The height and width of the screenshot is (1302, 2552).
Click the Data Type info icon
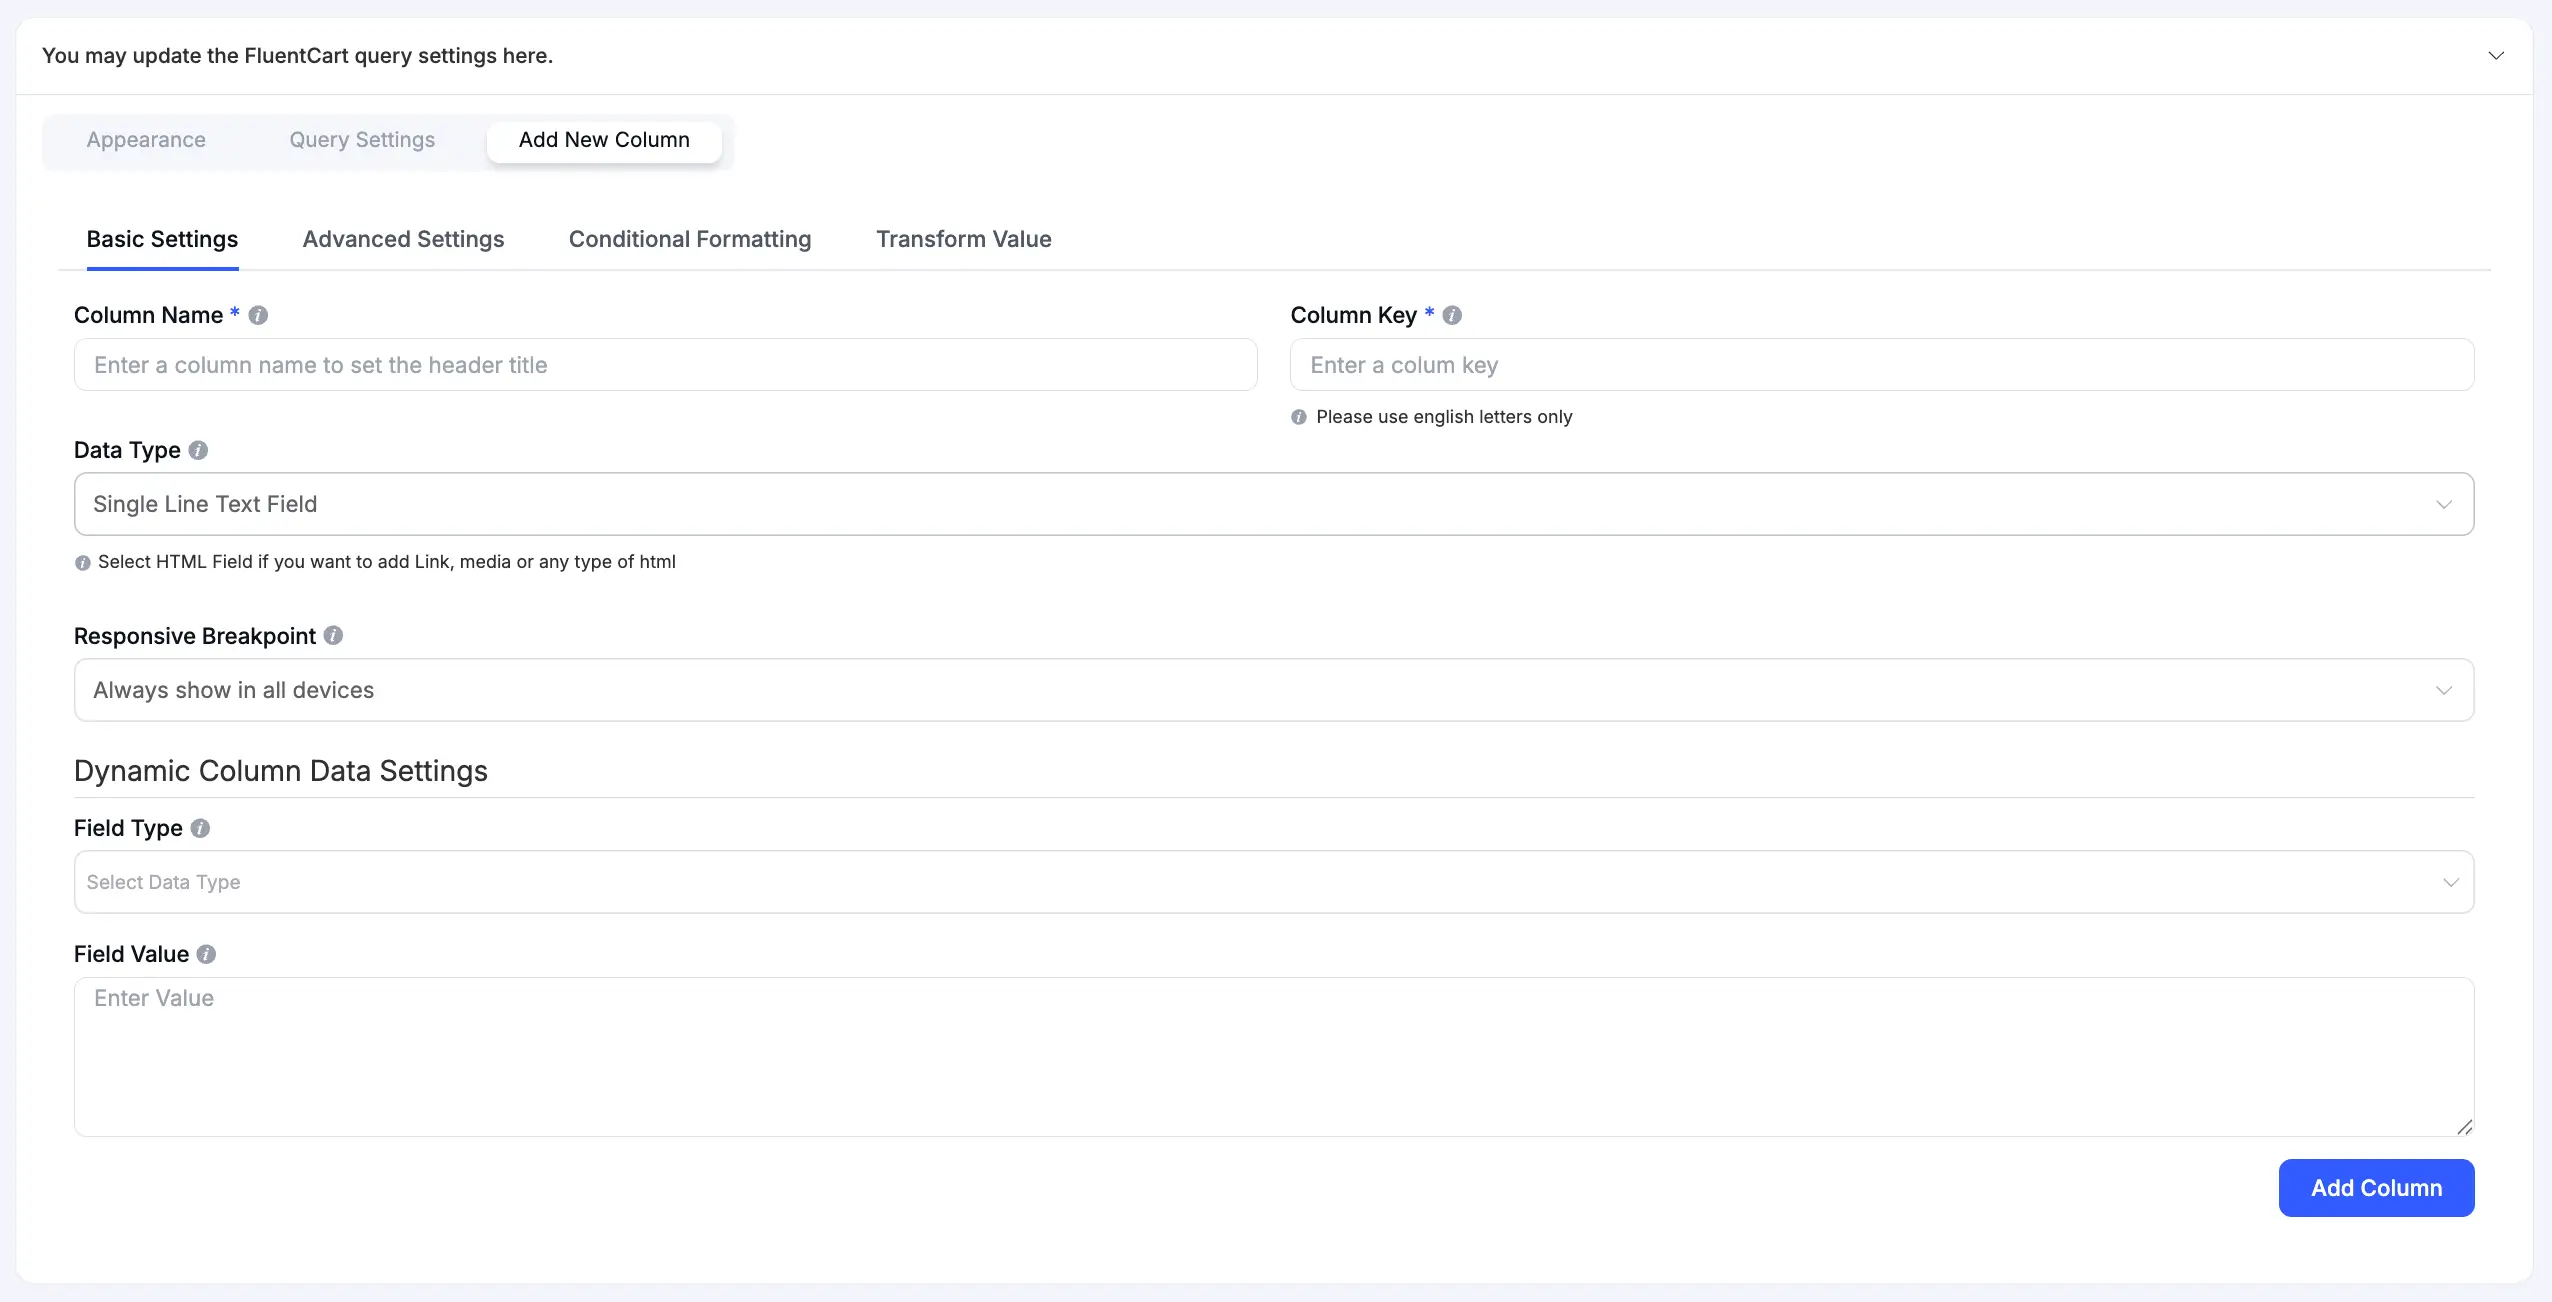(x=198, y=450)
